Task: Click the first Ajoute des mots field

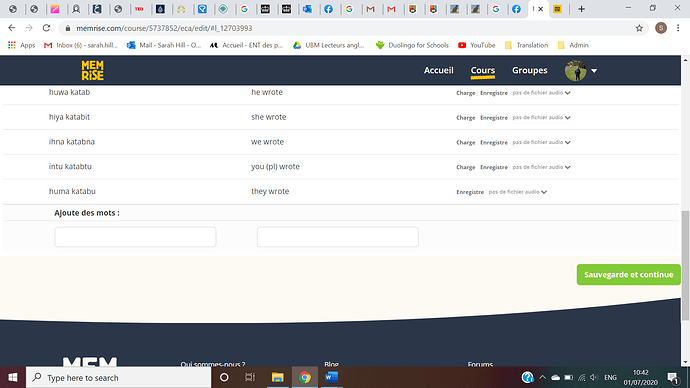Action: pyautogui.click(x=135, y=237)
